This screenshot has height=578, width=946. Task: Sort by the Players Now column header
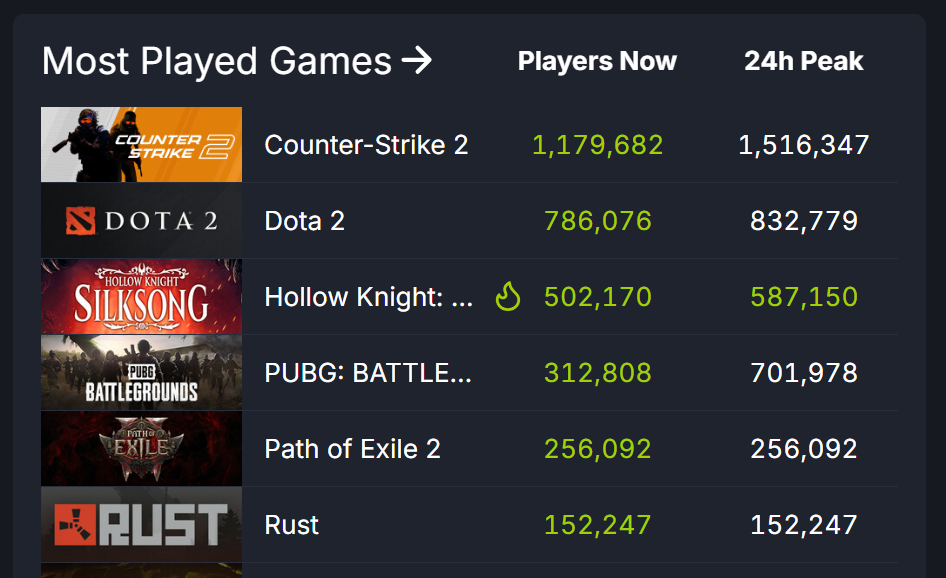(x=597, y=62)
